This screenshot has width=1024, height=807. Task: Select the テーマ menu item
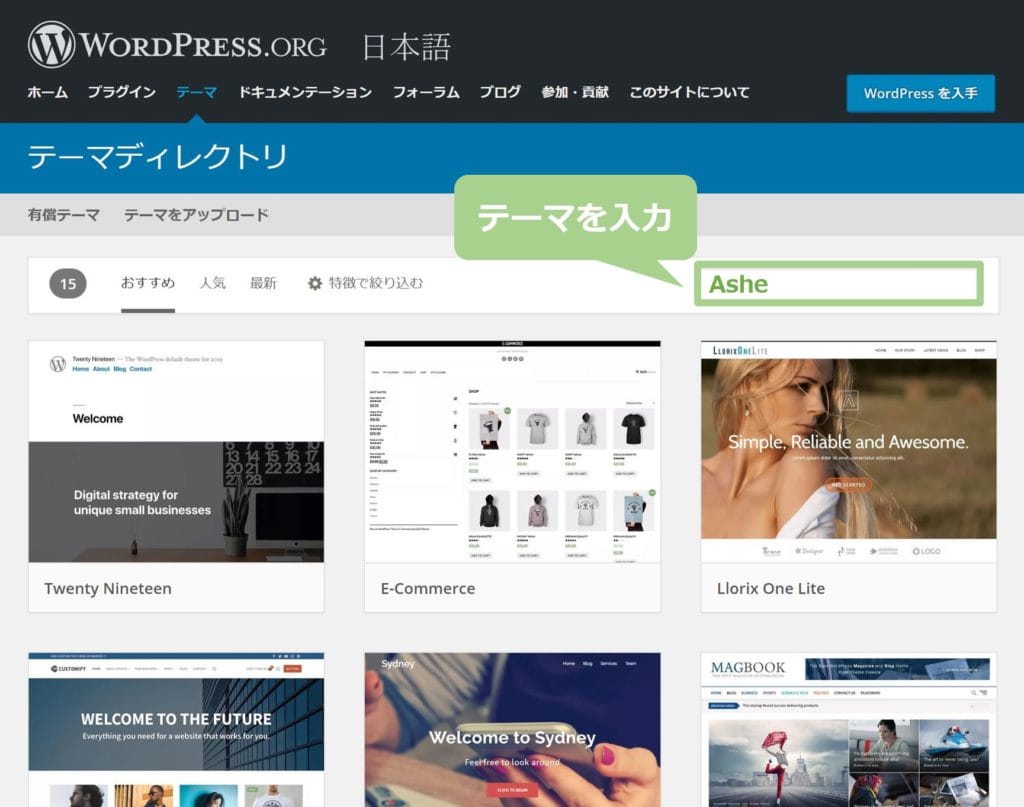pyautogui.click(x=197, y=93)
